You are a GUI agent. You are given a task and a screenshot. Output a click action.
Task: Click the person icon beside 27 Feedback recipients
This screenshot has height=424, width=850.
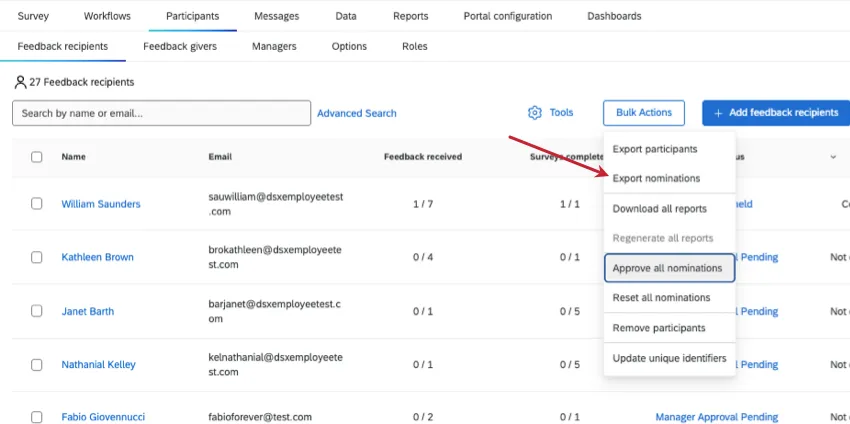(21, 82)
